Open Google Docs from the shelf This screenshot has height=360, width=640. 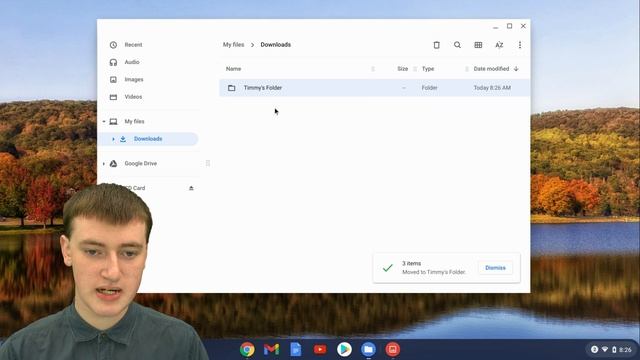(x=296, y=349)
